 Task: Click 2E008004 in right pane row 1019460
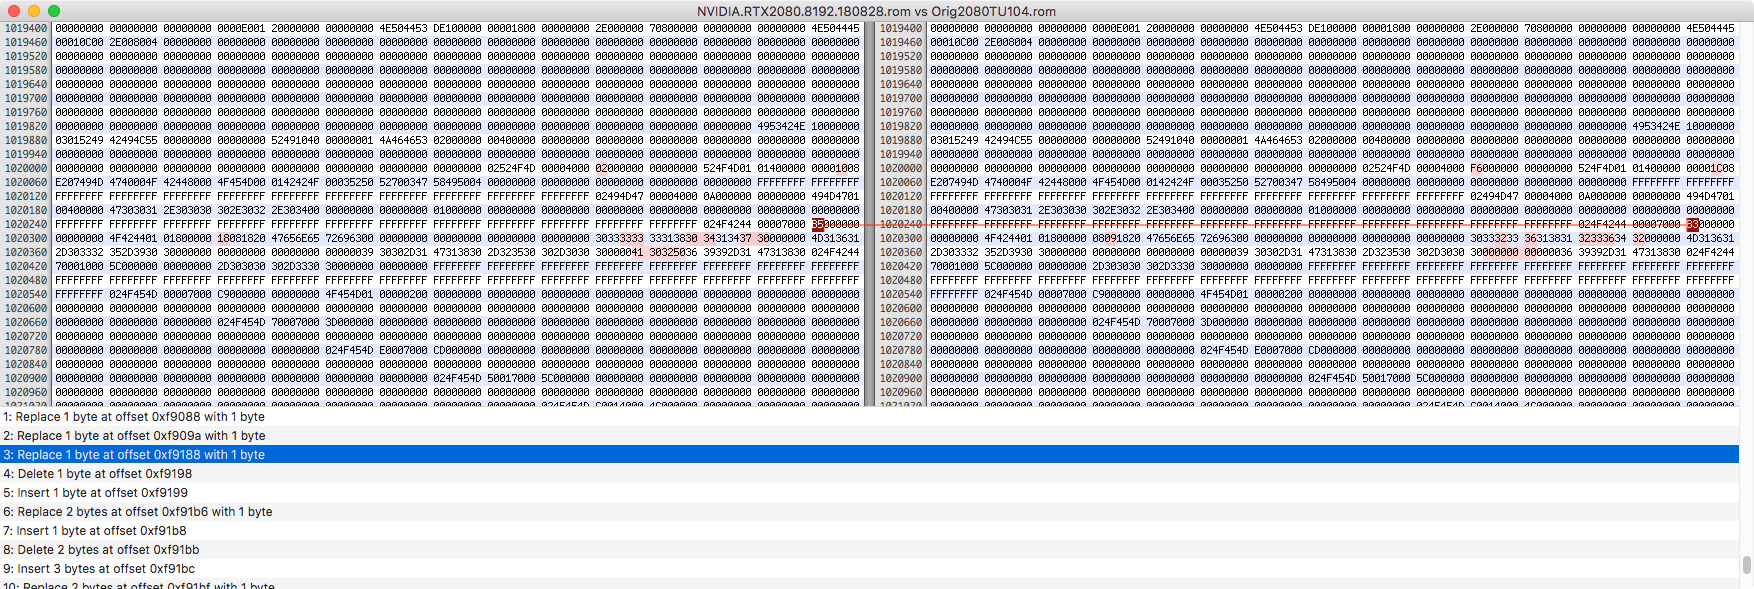tap(1008, 42)
